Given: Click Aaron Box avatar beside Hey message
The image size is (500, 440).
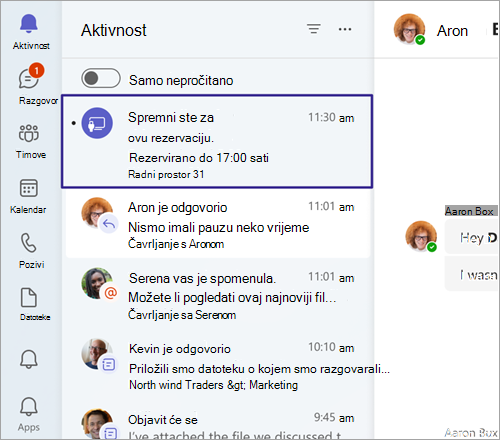Looking at the screenshot, I should [421, 236].
